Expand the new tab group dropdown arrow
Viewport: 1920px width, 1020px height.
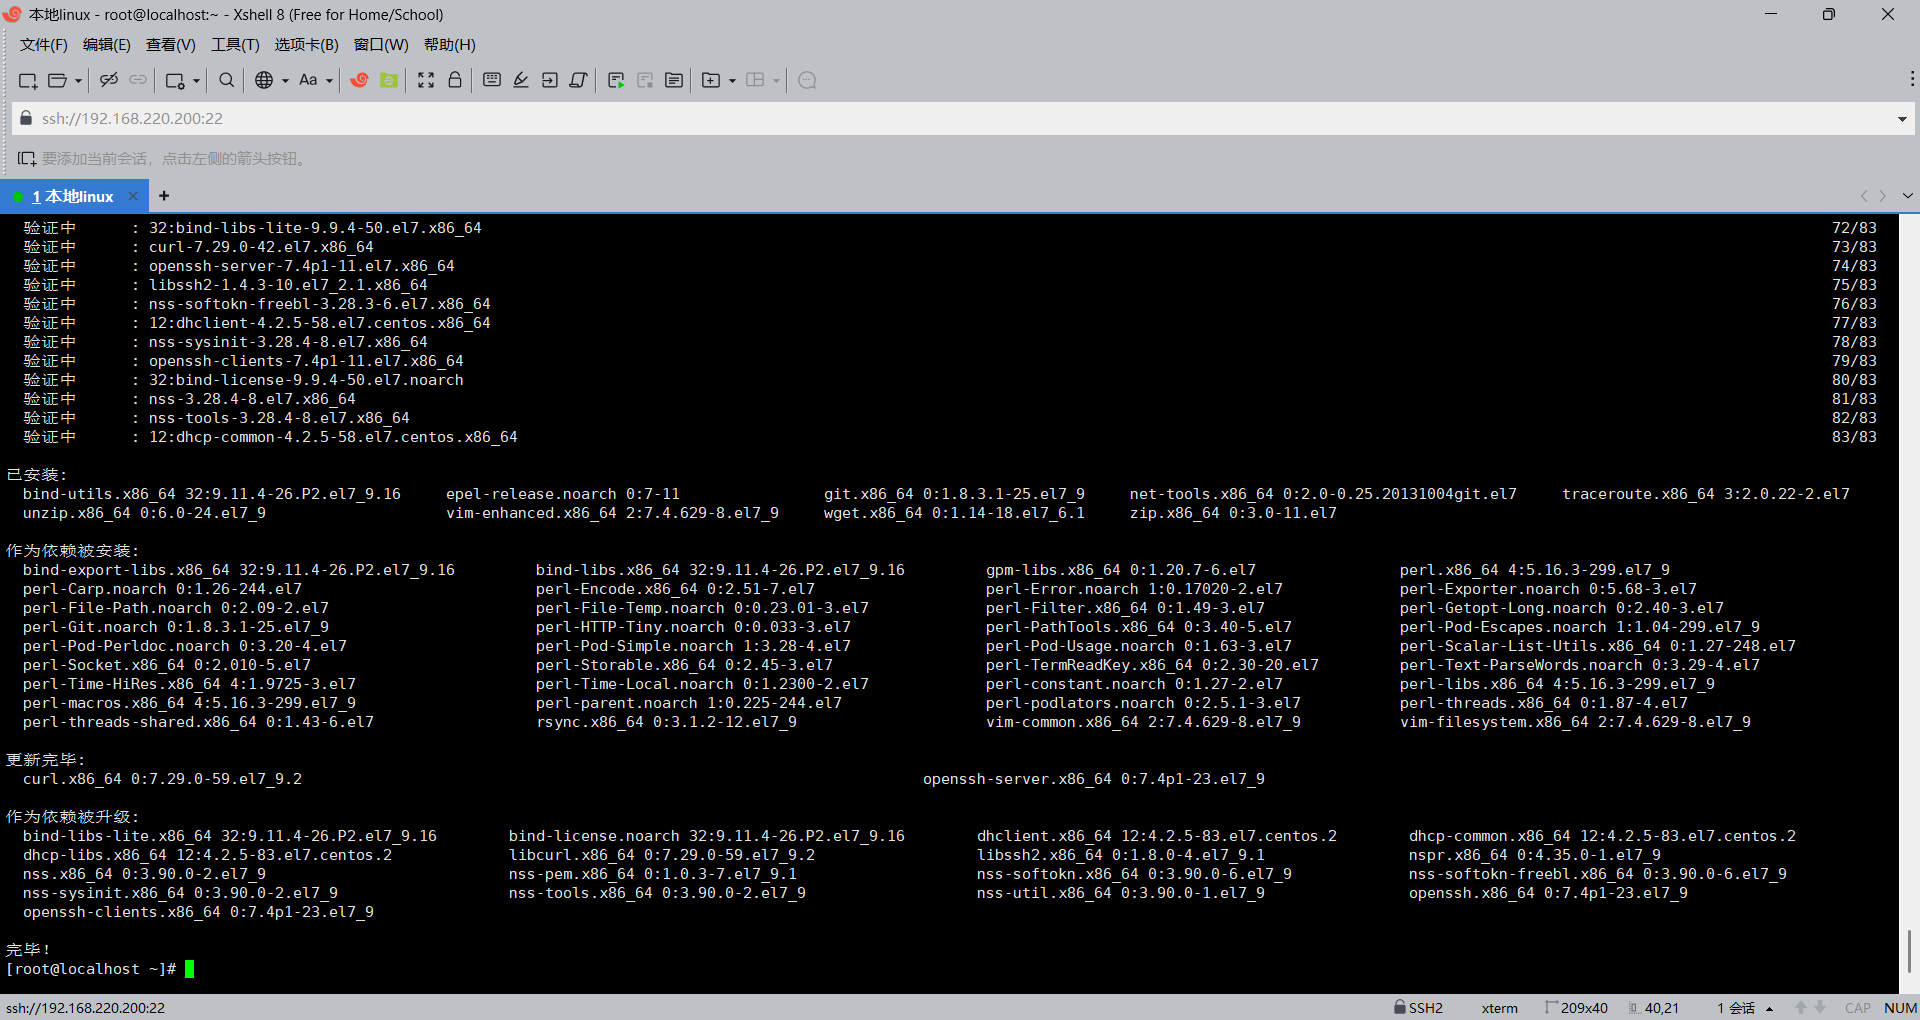732,81
